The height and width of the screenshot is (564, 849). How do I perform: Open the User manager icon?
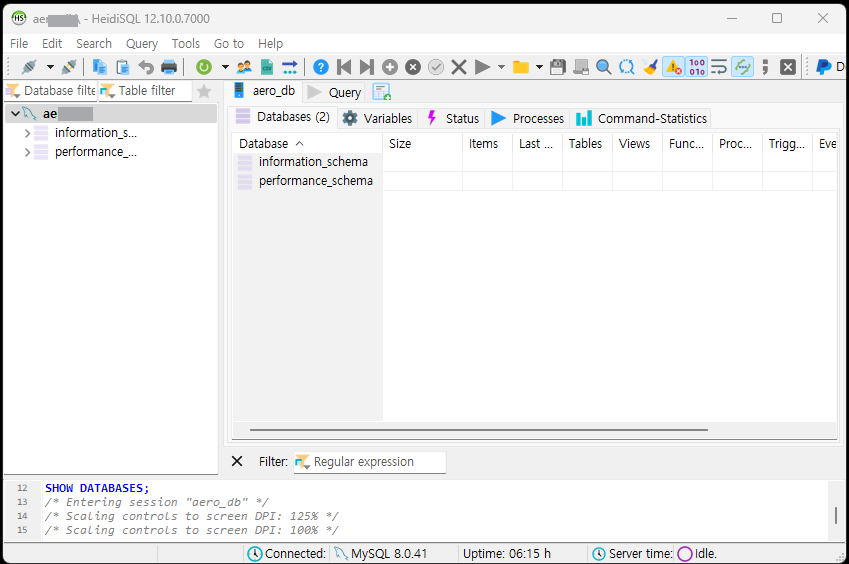click(x=244, y=67)
